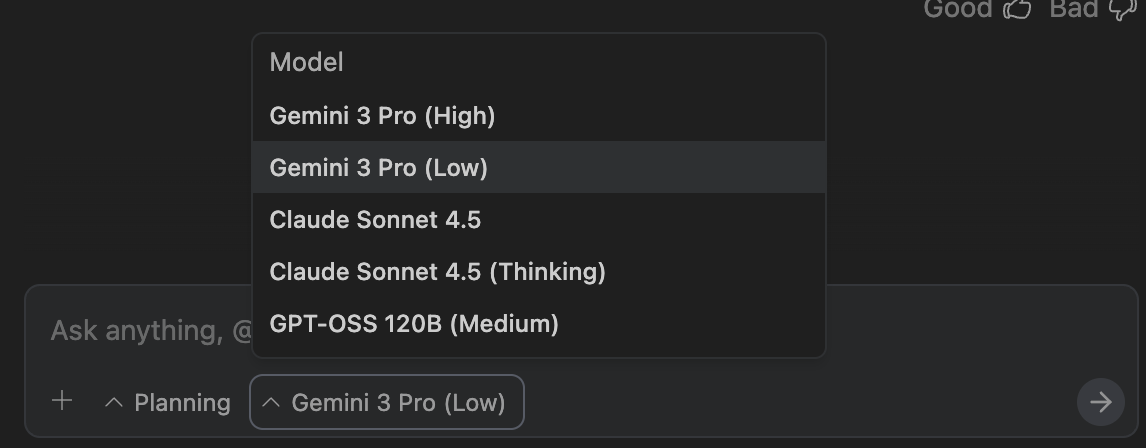Click blank composer space left of send button

800,402
